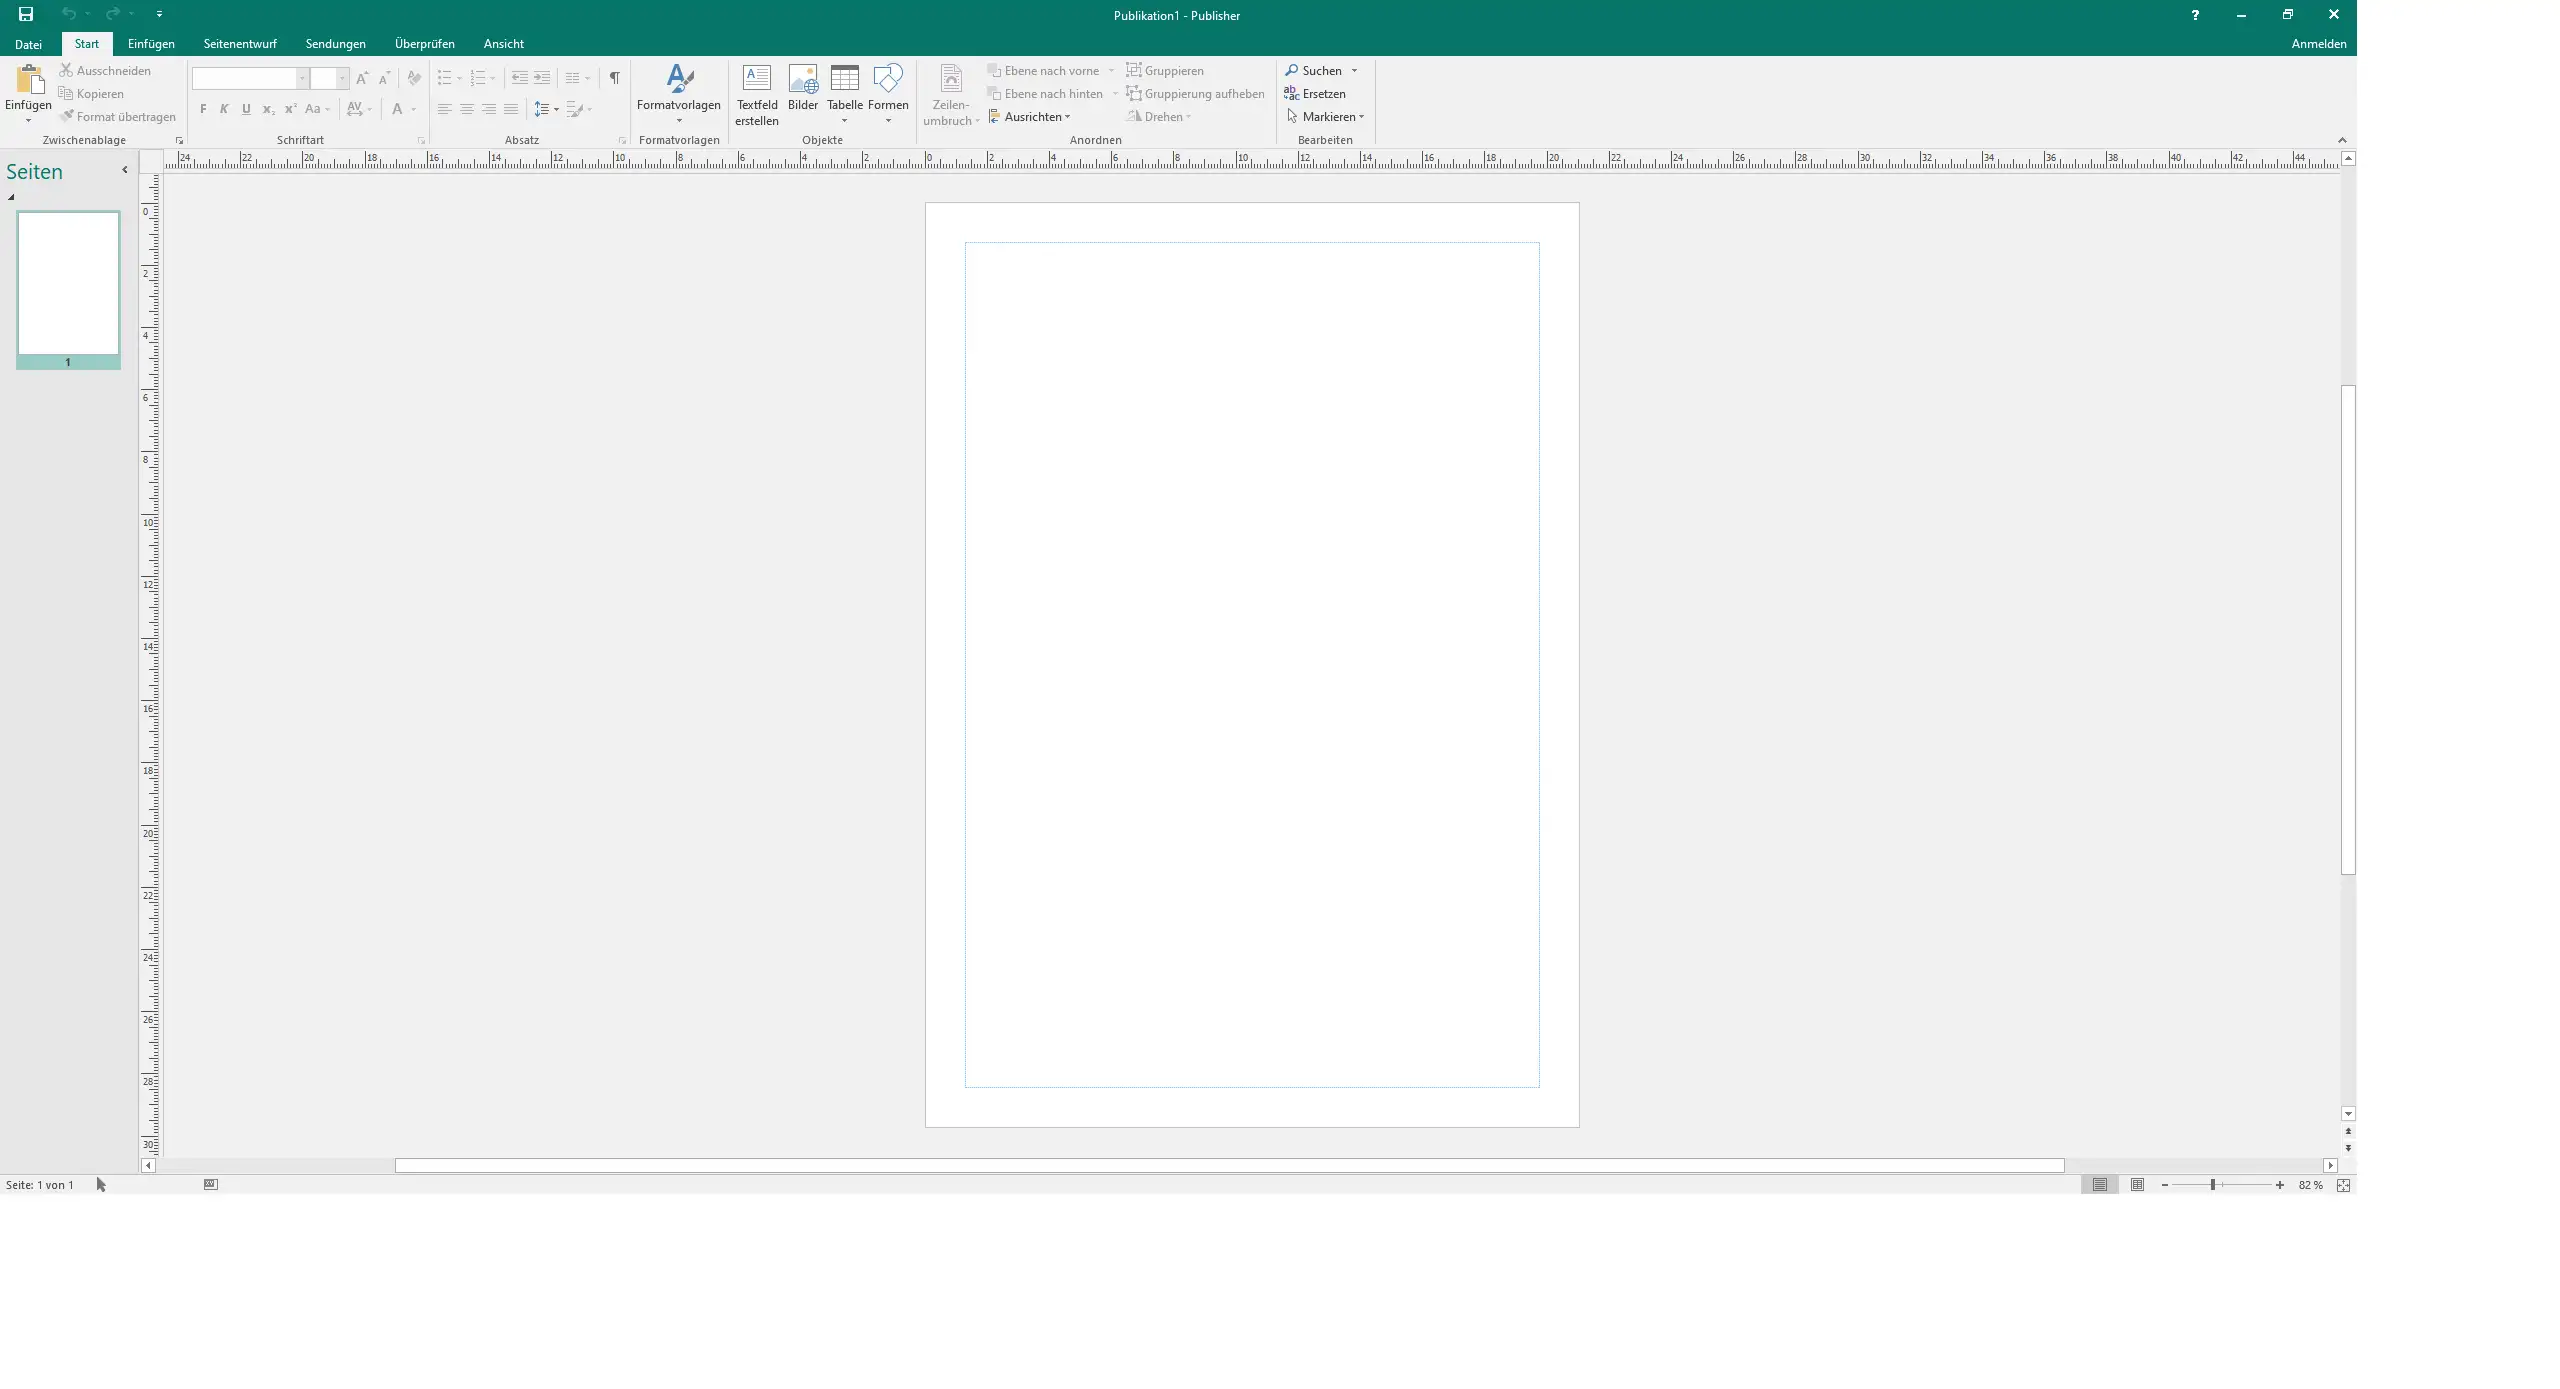Click Anmelden to sign in

(x=2318, y=44)
